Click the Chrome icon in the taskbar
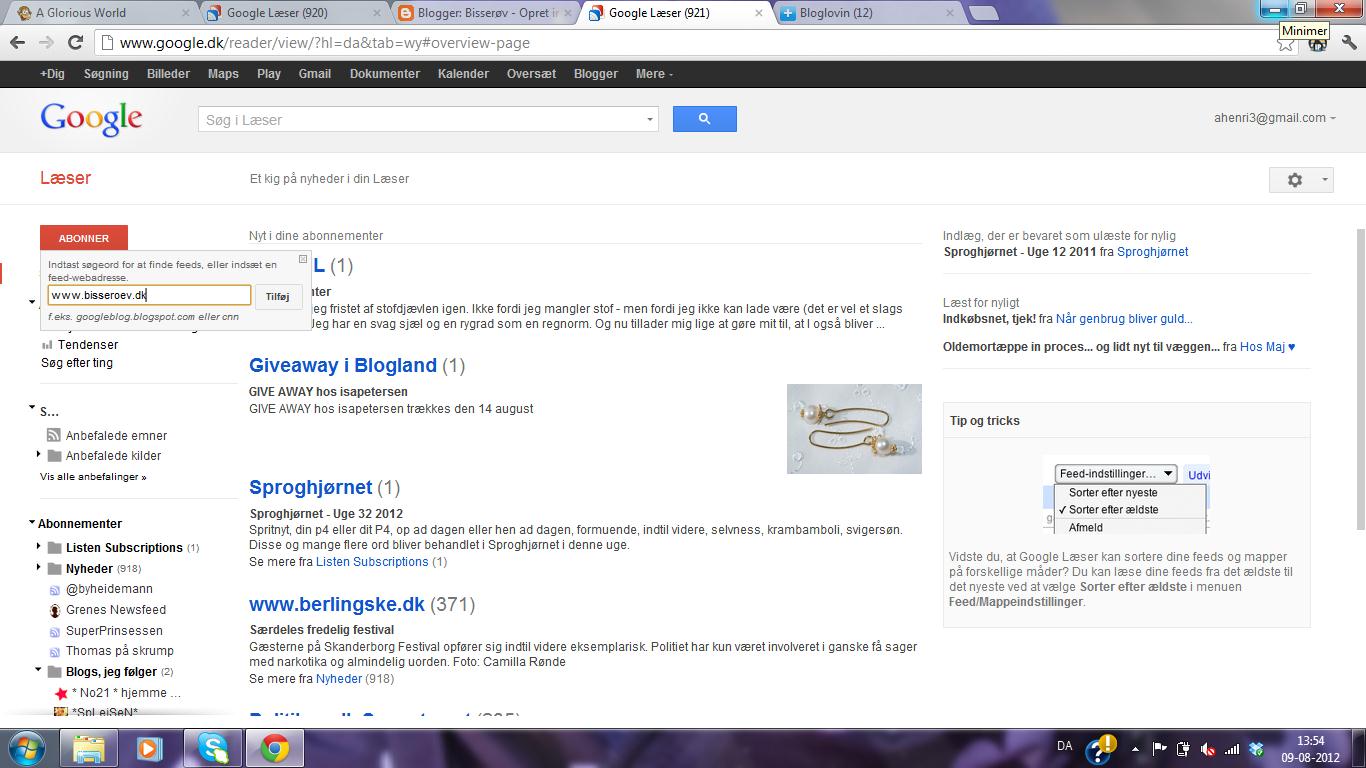The height and width of the screenshot is (768, 1366). pos(275,748)
